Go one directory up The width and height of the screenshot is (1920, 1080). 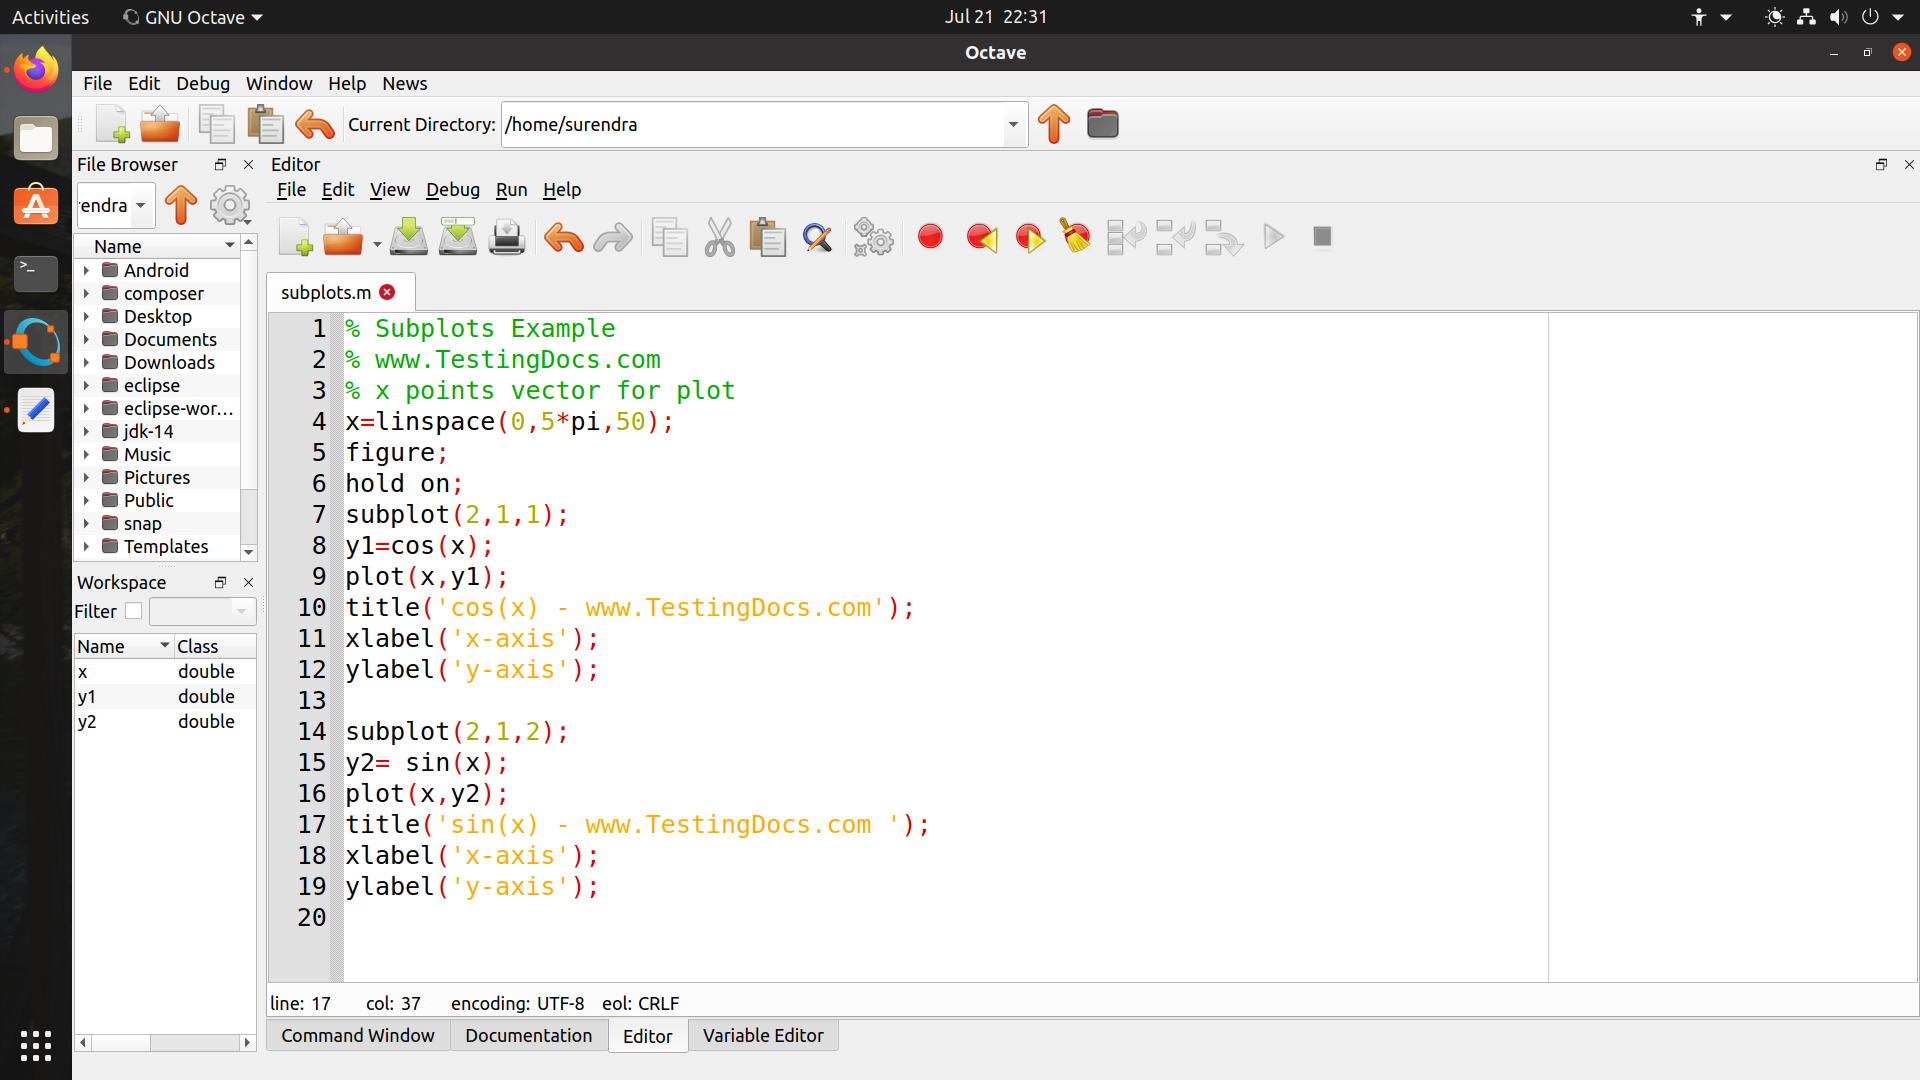[x=1054, y=124]
